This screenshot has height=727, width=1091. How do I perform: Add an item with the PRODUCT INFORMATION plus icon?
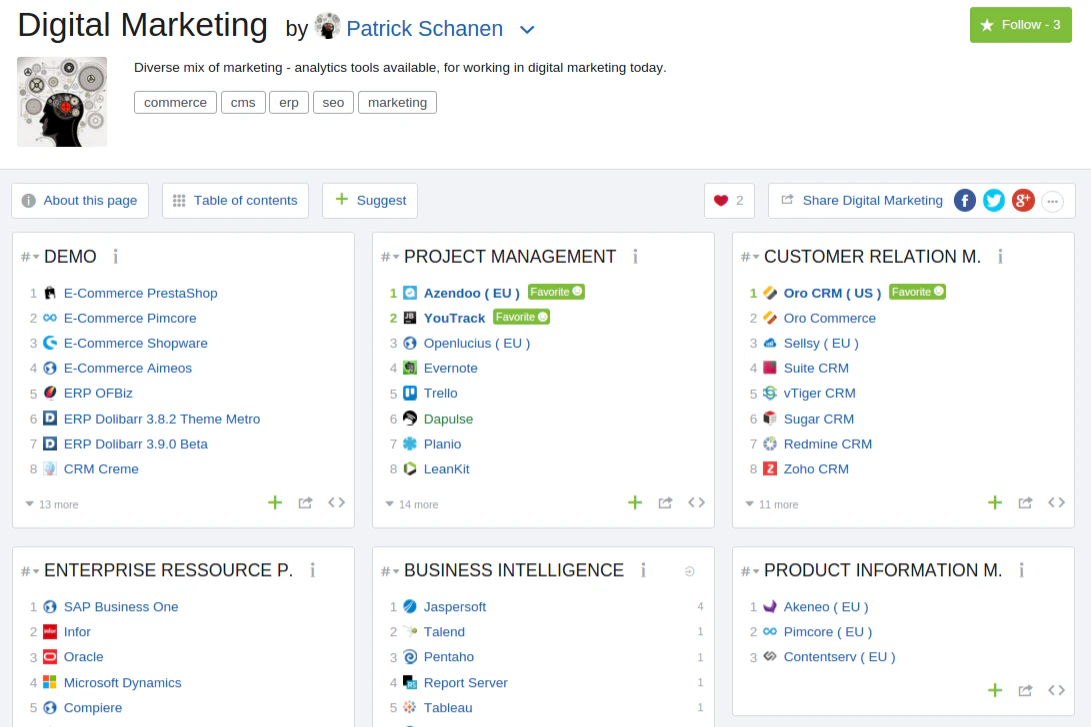point(995,690)
